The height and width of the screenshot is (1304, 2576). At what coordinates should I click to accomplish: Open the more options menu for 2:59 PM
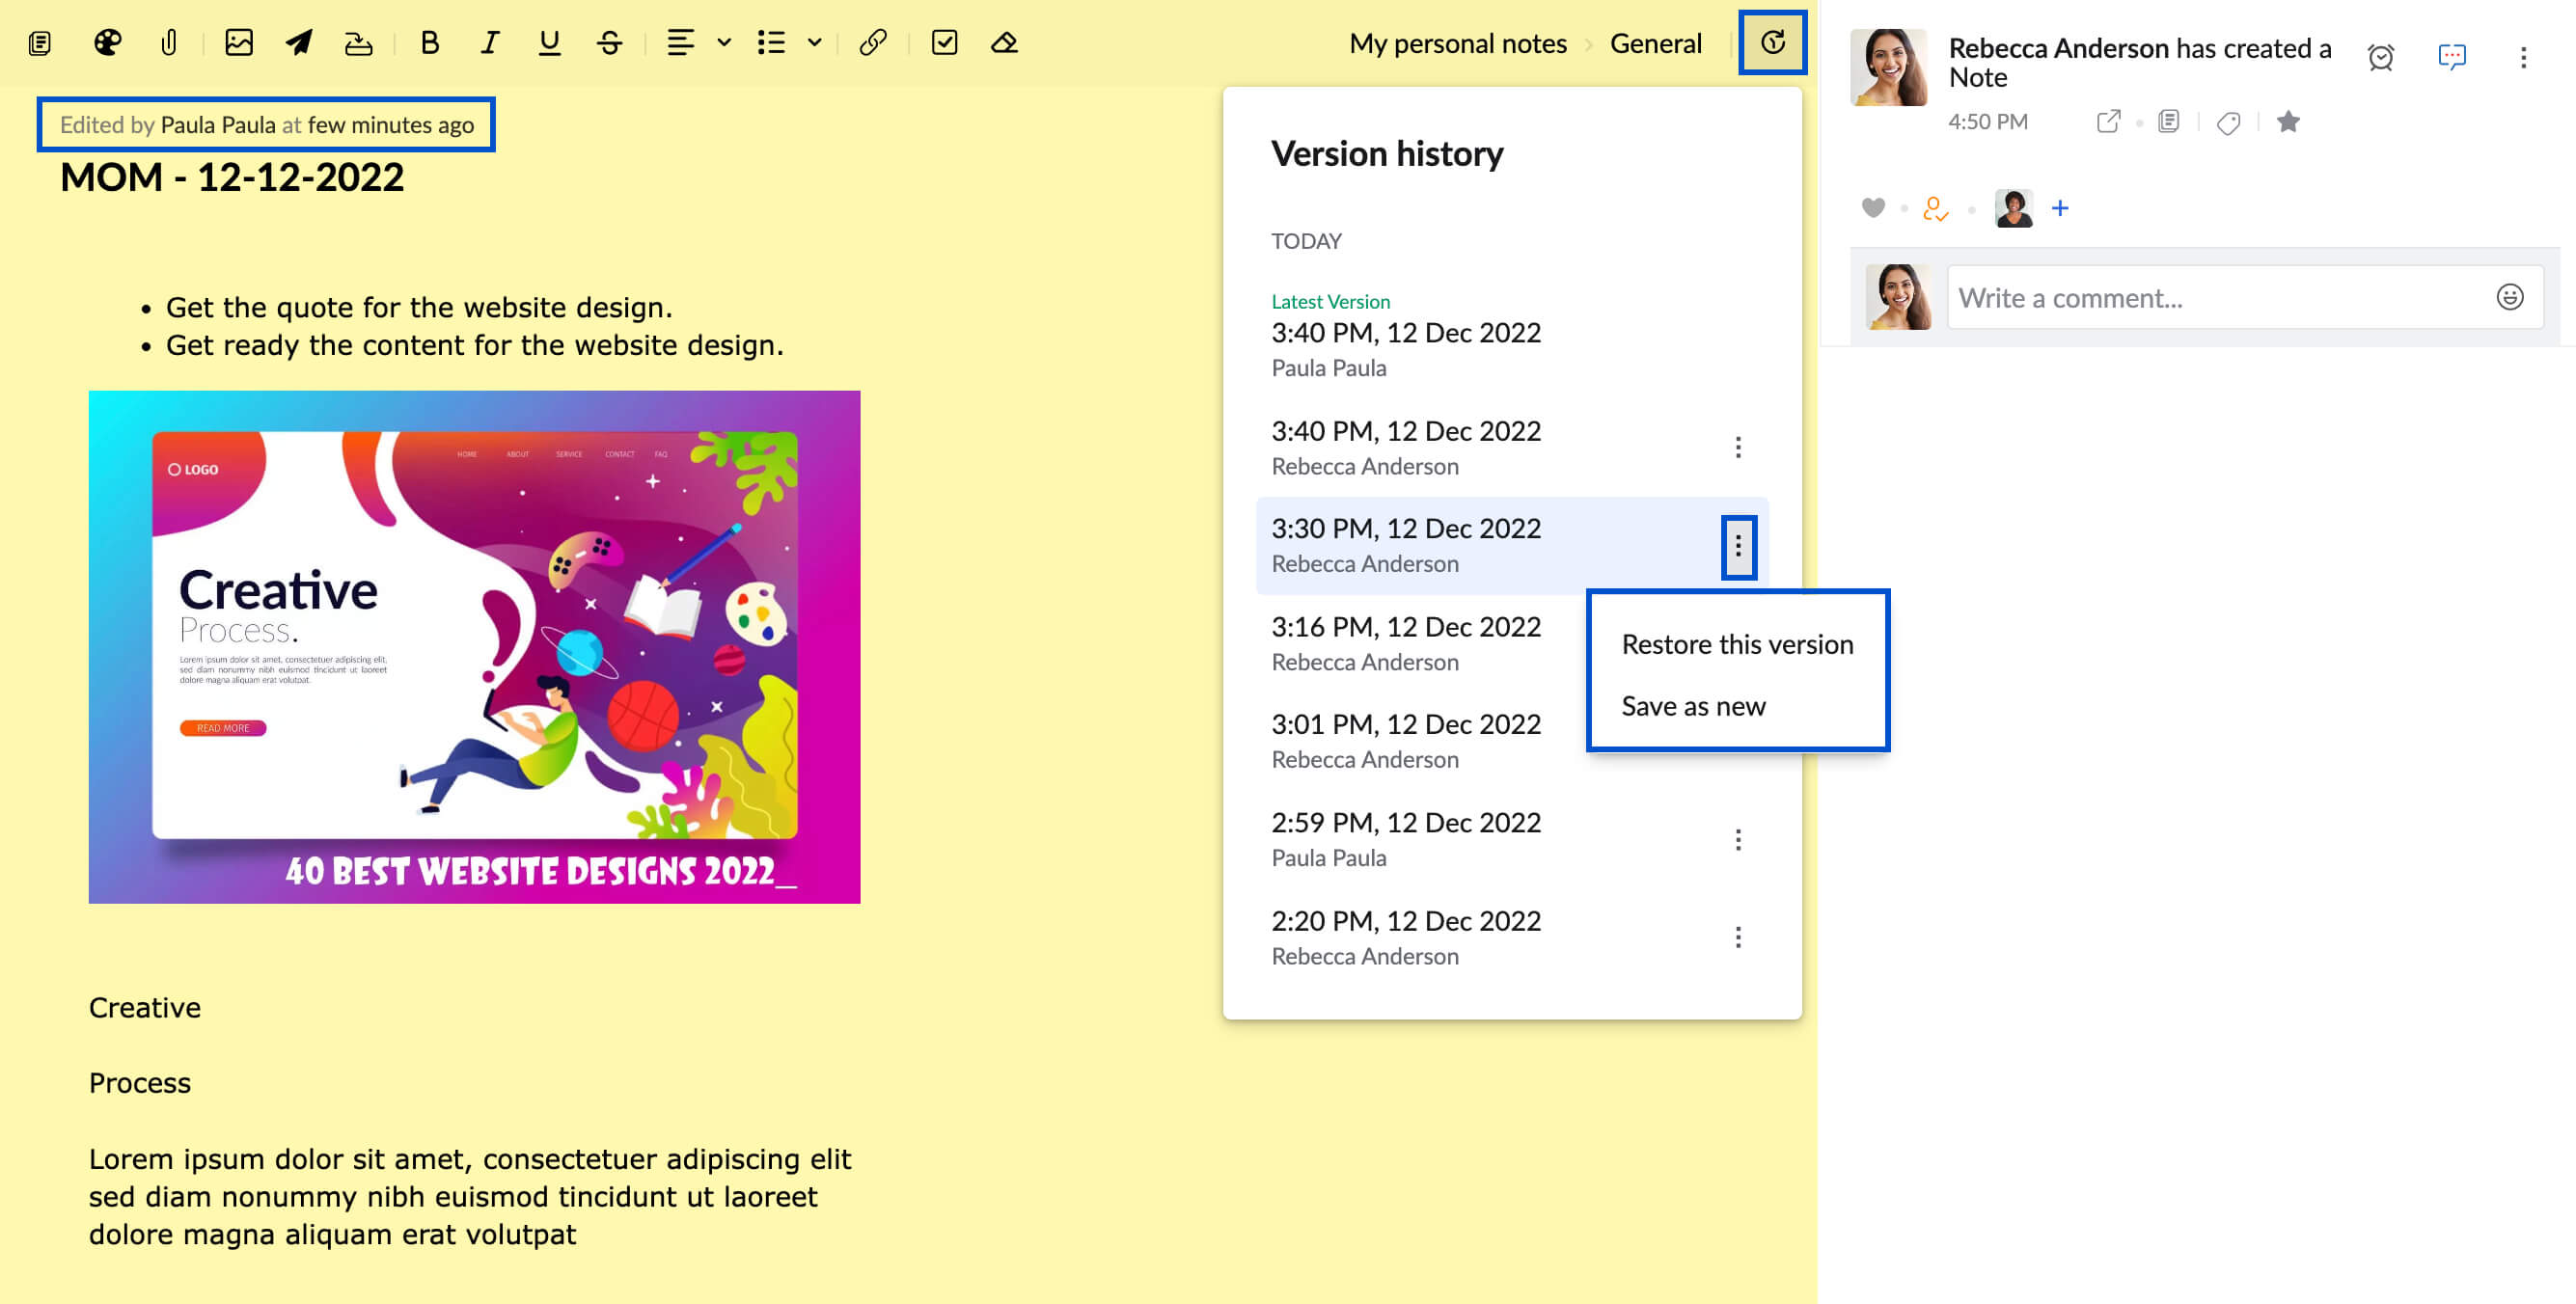click(1740, 838)
